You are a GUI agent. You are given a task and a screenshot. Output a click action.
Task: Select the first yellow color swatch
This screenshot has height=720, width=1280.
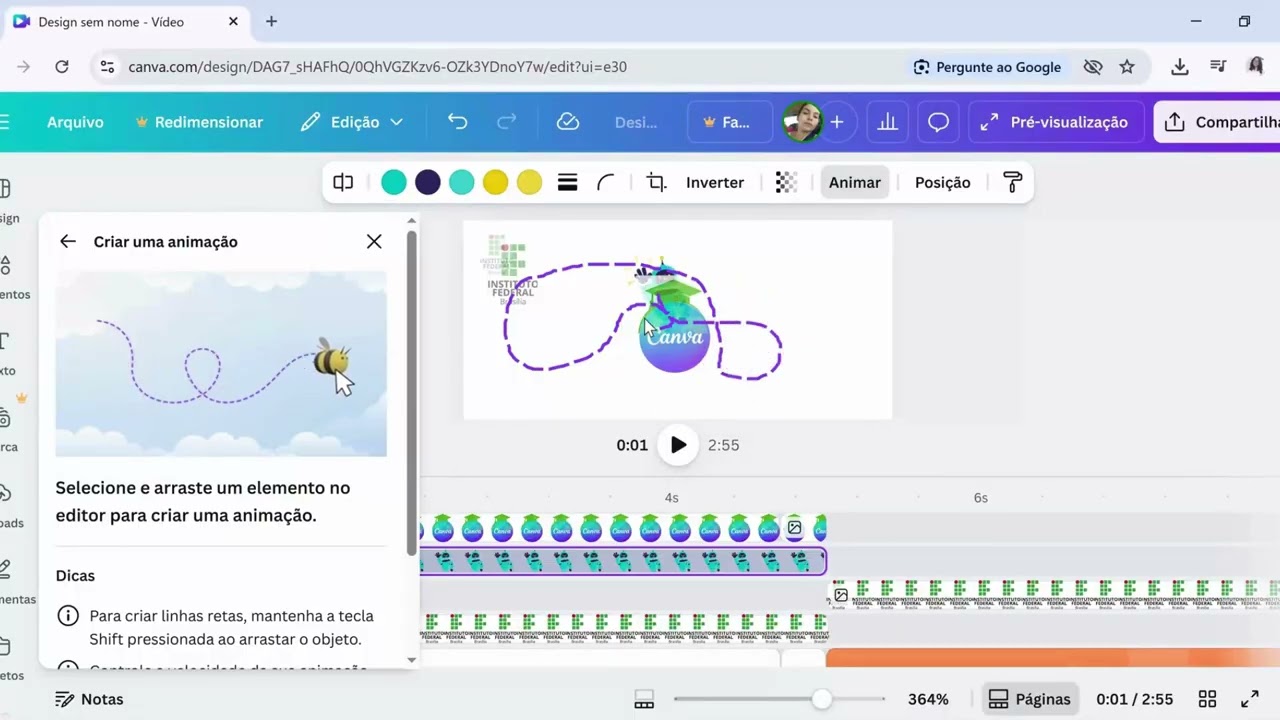click(x=496, y=182)
